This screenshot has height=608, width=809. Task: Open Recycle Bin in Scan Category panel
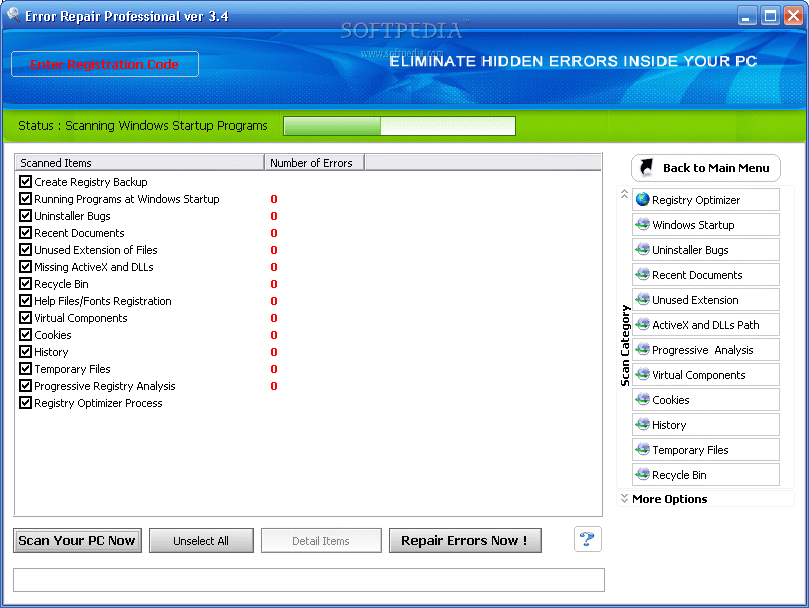(x=706, y=475)
